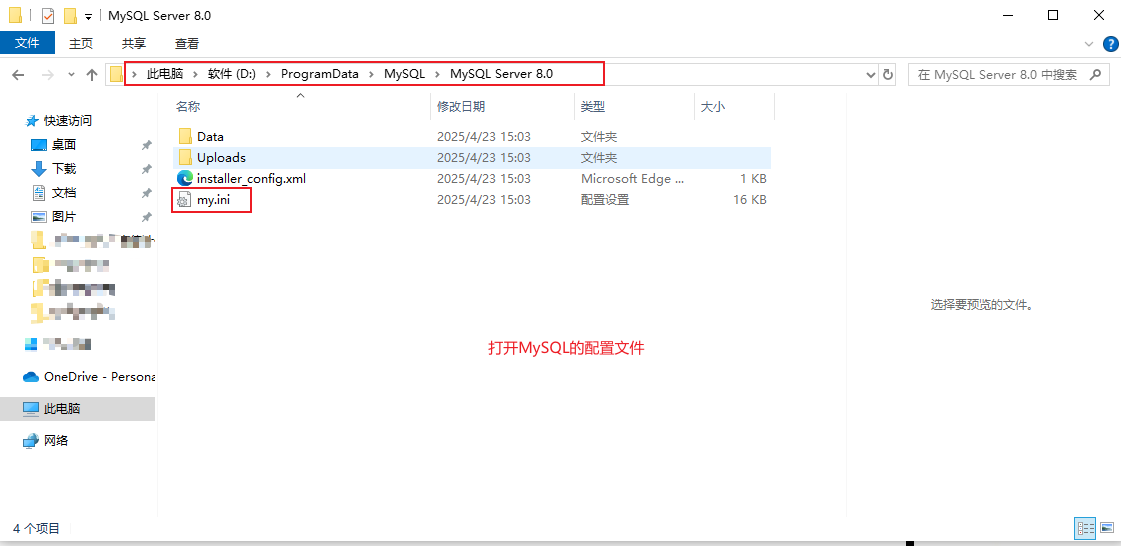This screenshot has width=1121, height=546.
Task: Open the View ribbon tab
Action: click(187, 44)
